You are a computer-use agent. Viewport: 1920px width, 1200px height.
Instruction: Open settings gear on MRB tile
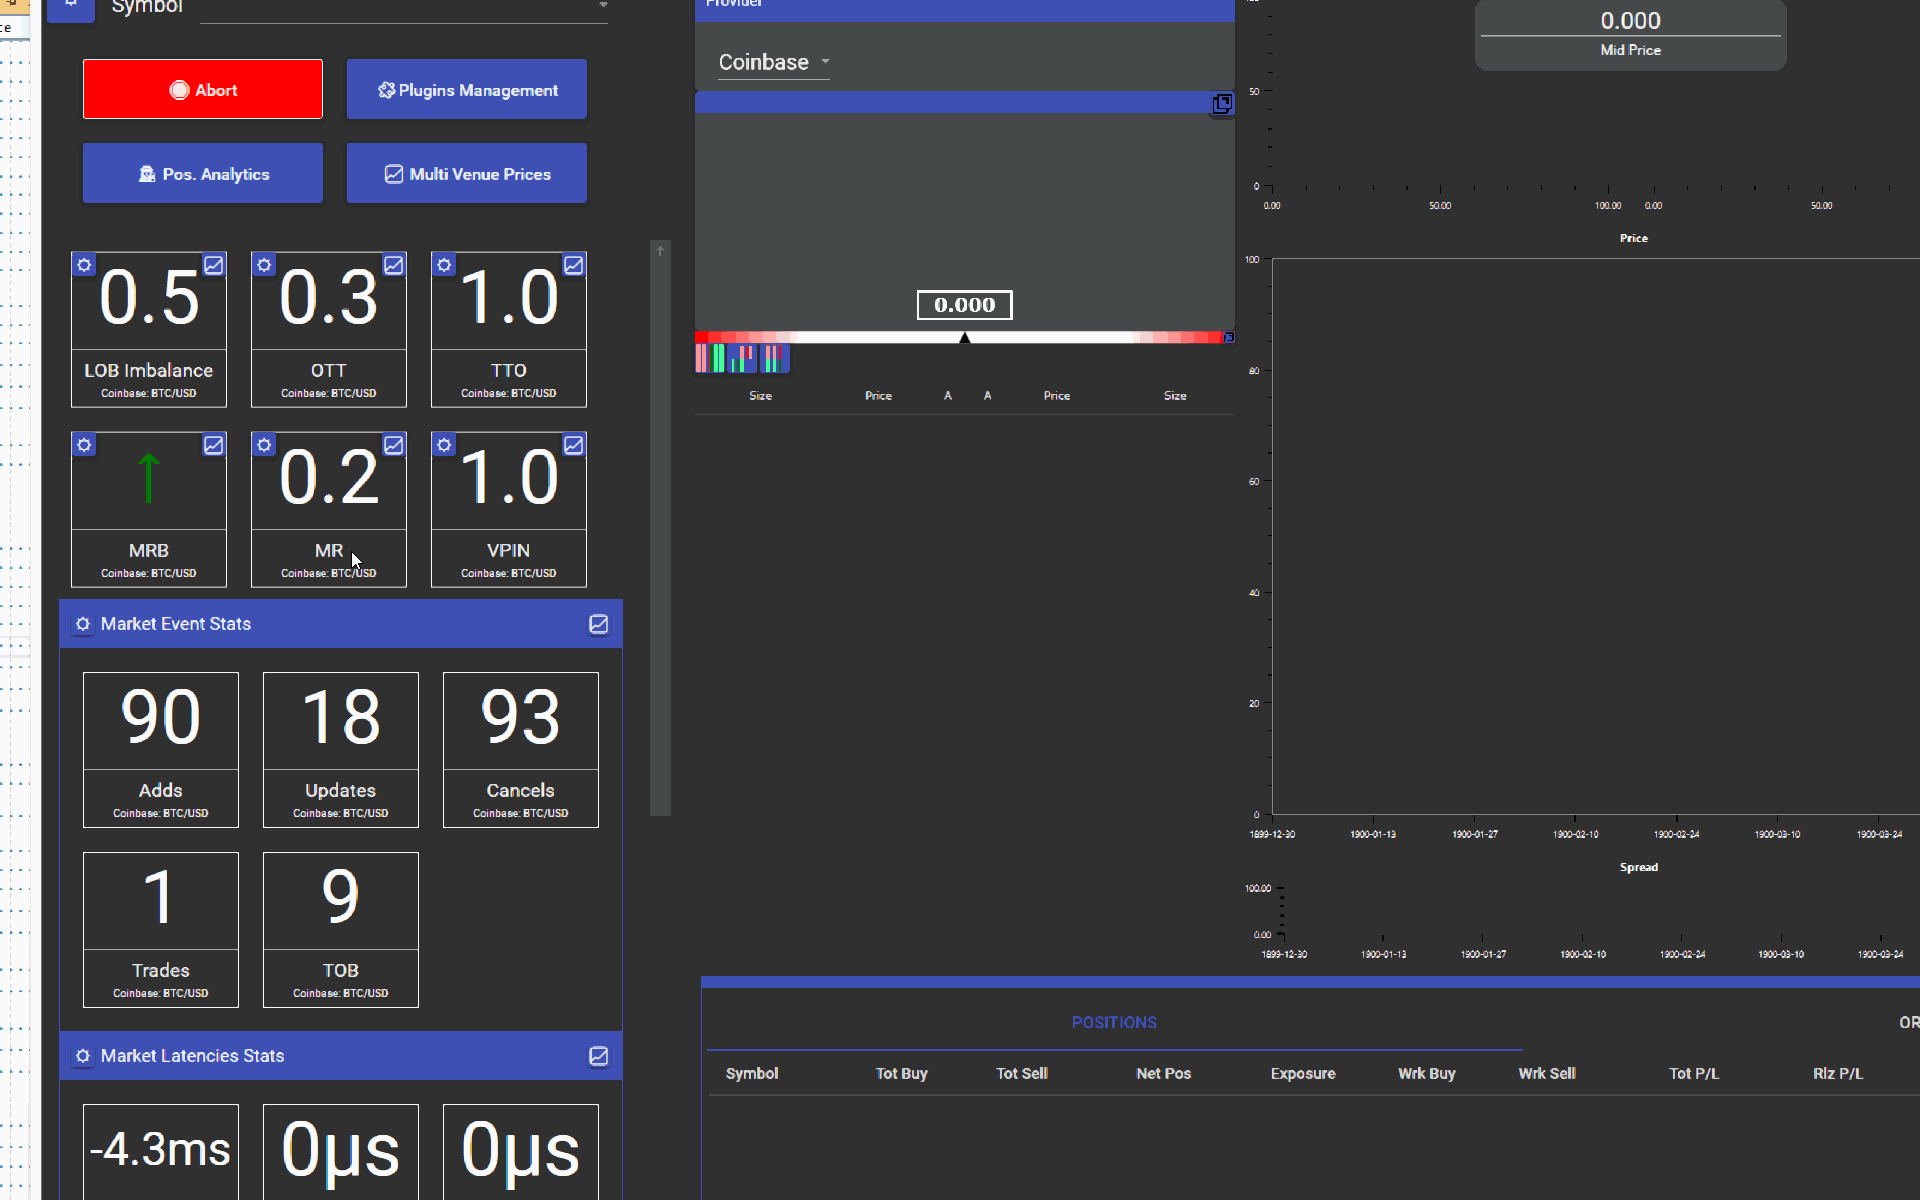coord(84,445)
